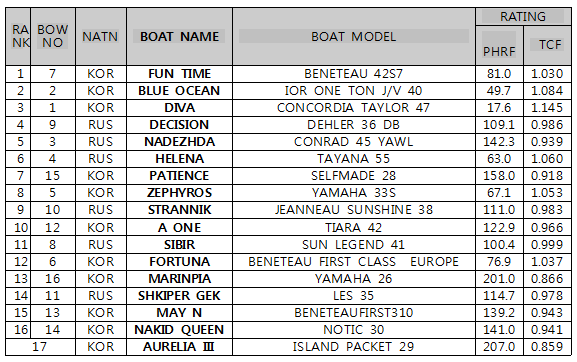Select the RATING header cell
The image size is (577, 362).
coord(523,17)
